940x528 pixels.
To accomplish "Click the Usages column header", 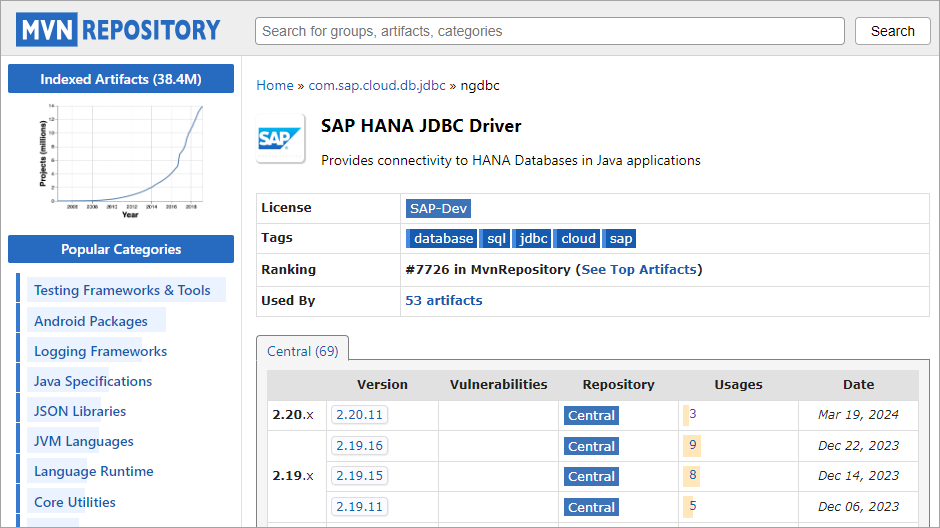I will [x=738, y=385].
